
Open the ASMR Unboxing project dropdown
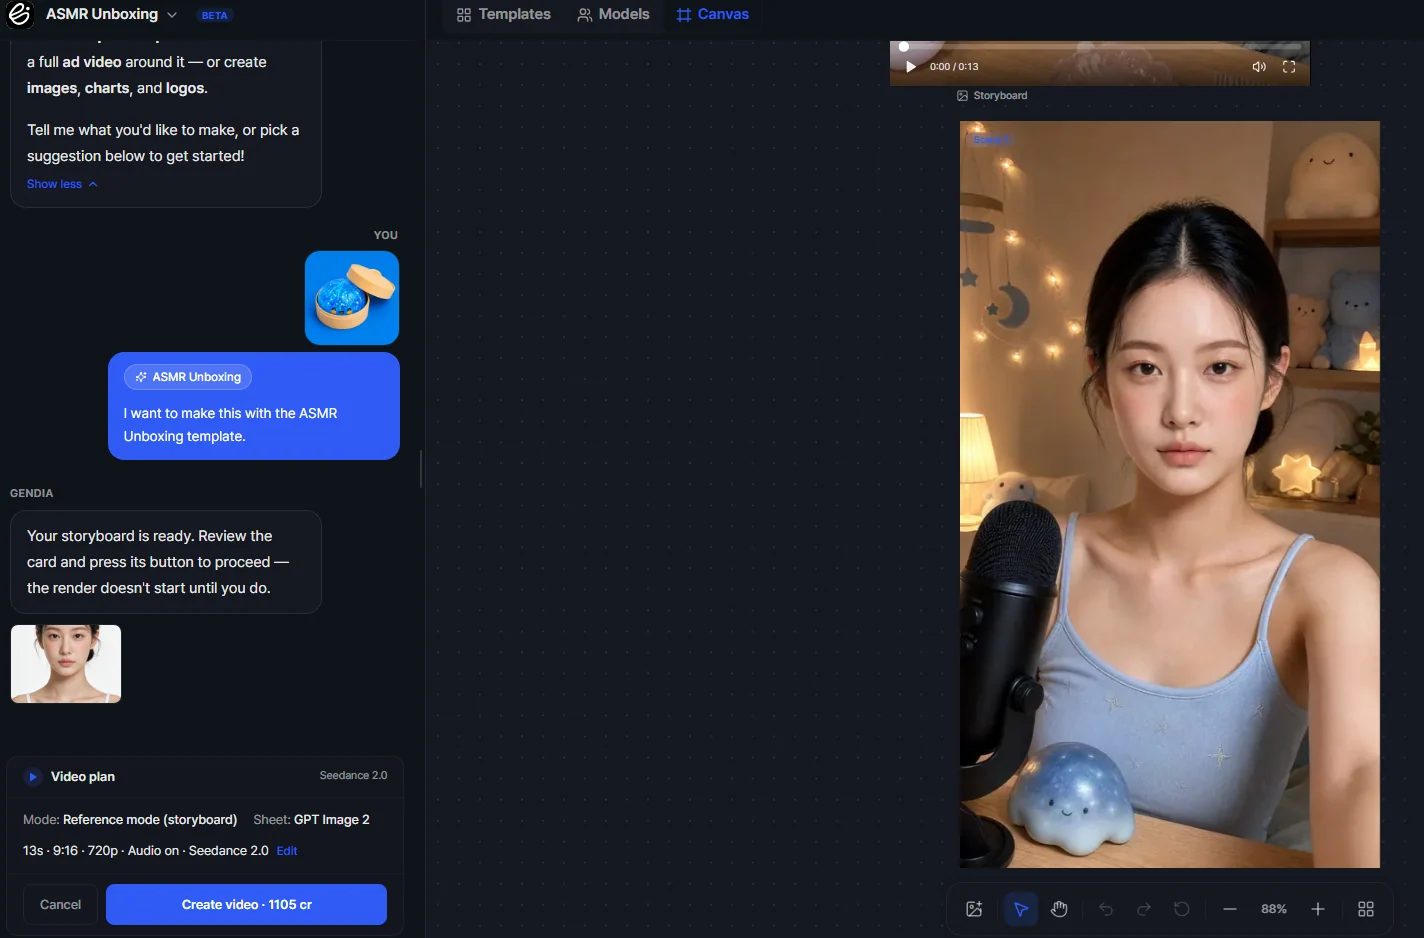point(112,14)
